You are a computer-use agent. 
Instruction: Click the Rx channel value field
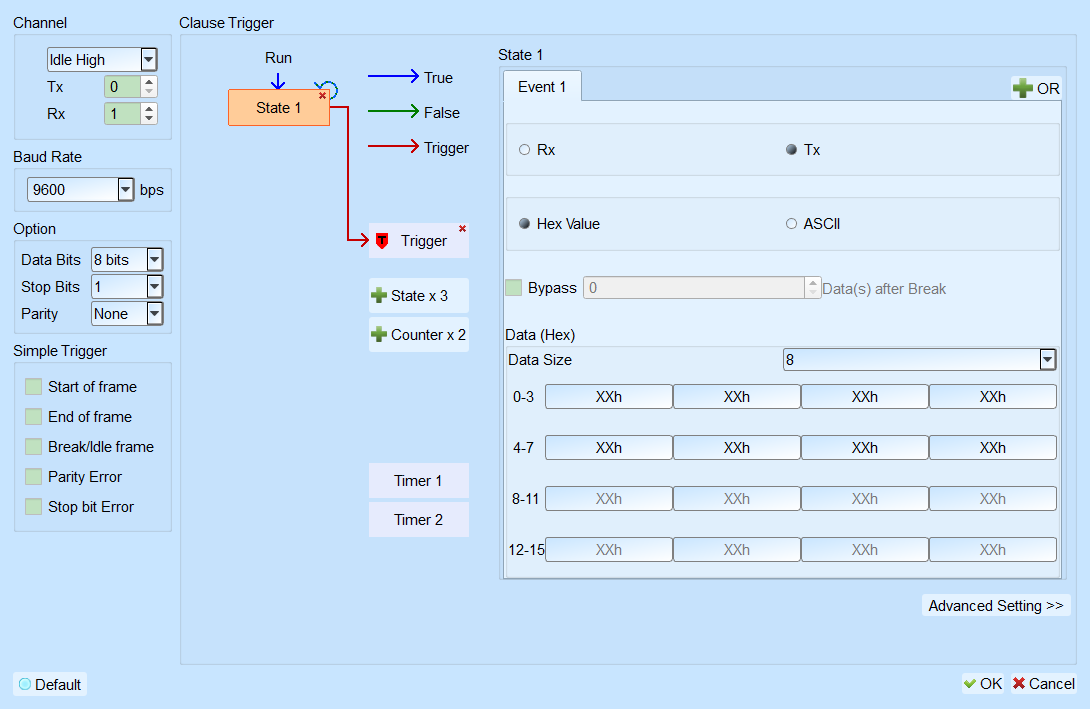122,113
